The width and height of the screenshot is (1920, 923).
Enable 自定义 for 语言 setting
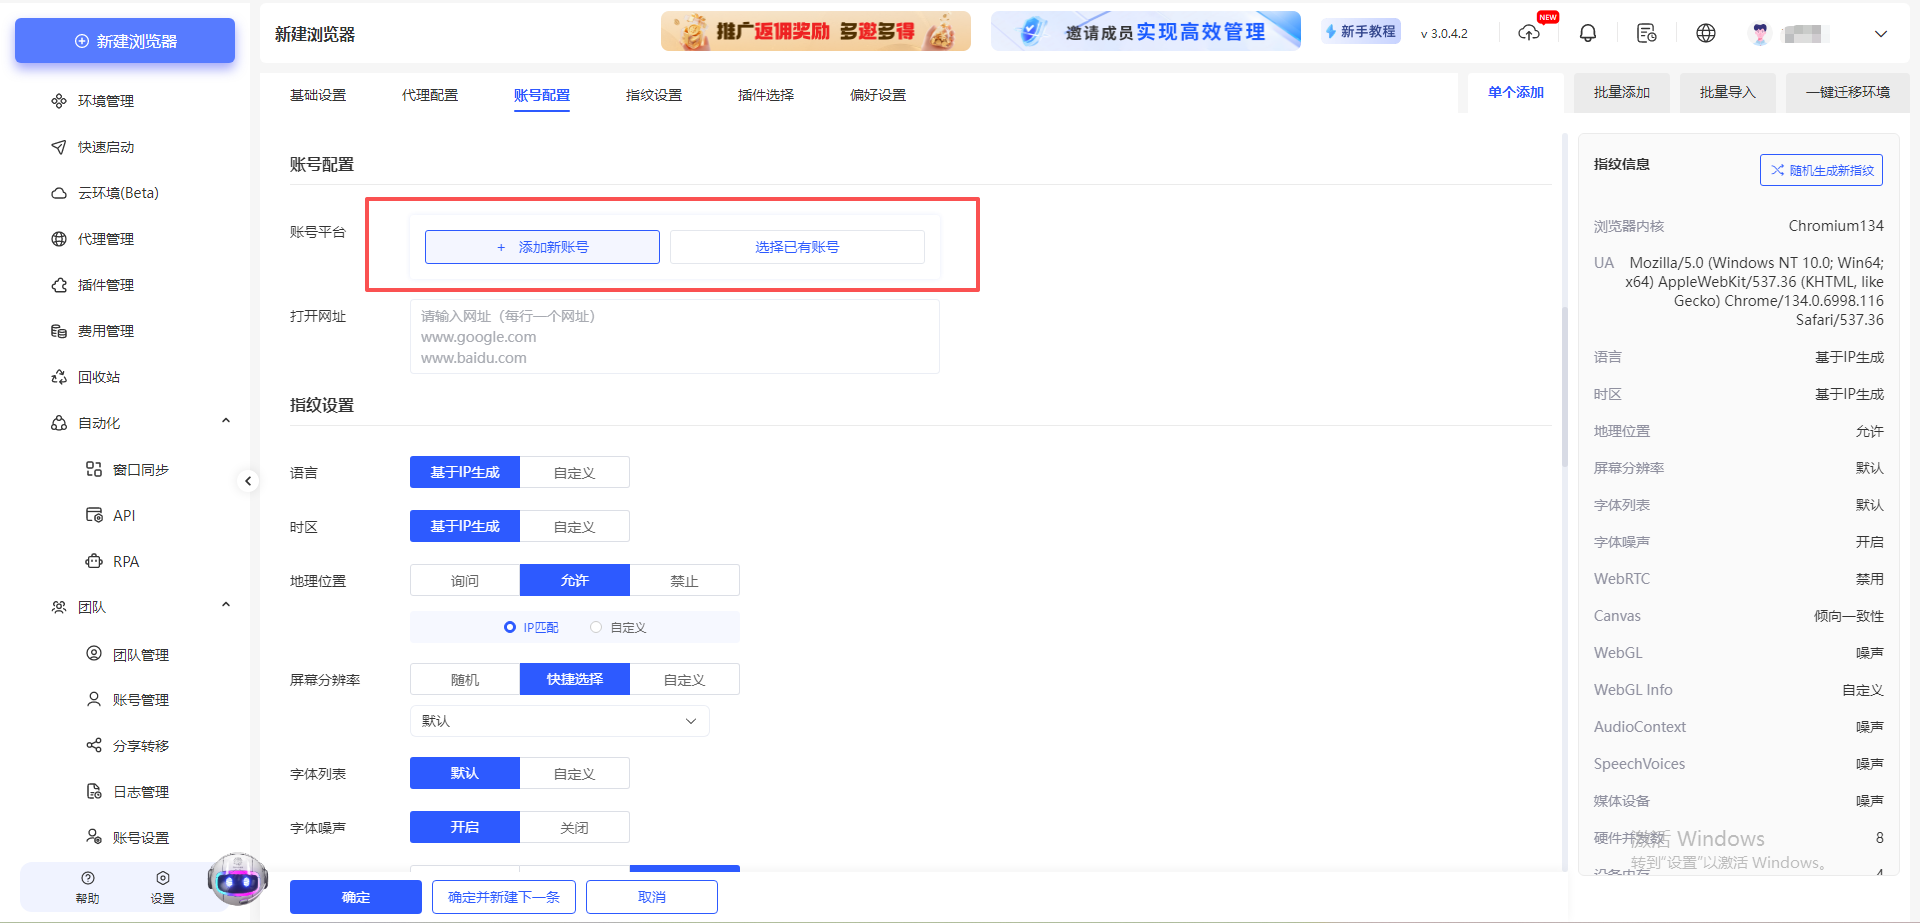click(574, 471)
